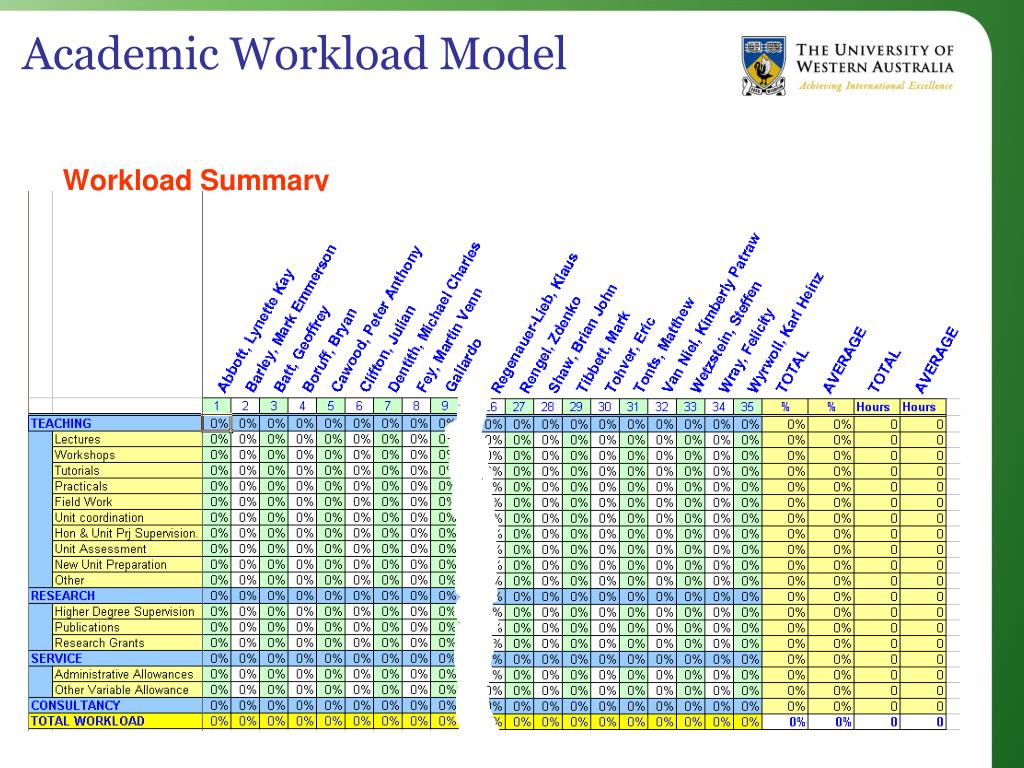Click column number 35 header cell
The width and height of the screenshot is (1024, 768).
[747, 406]
